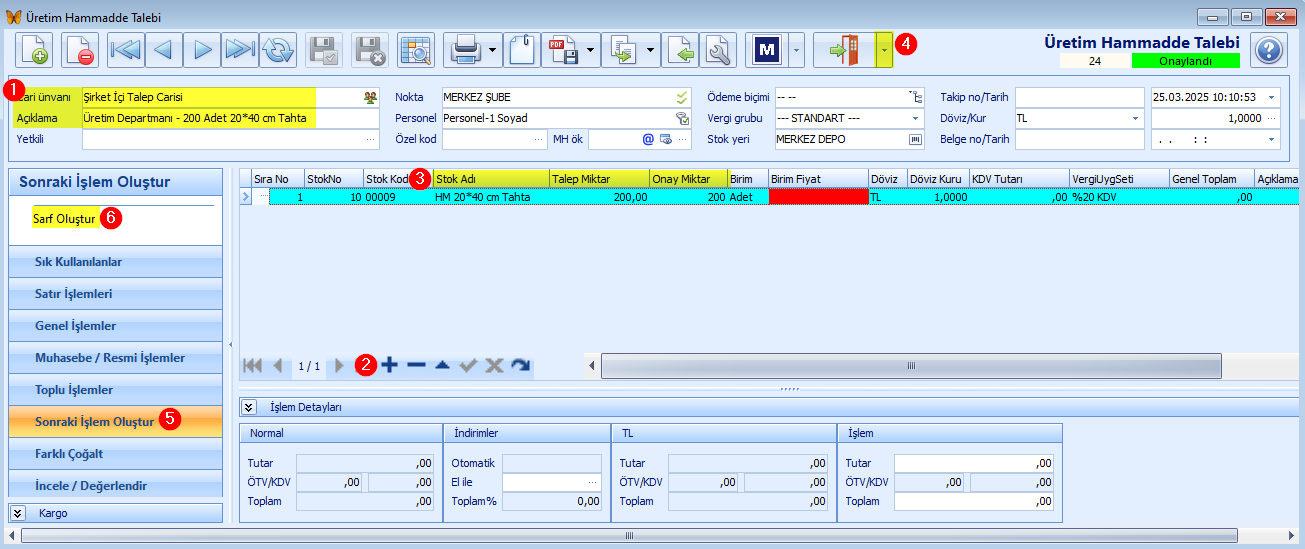This screenshot has height=549, width=1305.
Task: Open the Muhasebe / Resmi İşlemler panel
Action: [x=115, y=358]
